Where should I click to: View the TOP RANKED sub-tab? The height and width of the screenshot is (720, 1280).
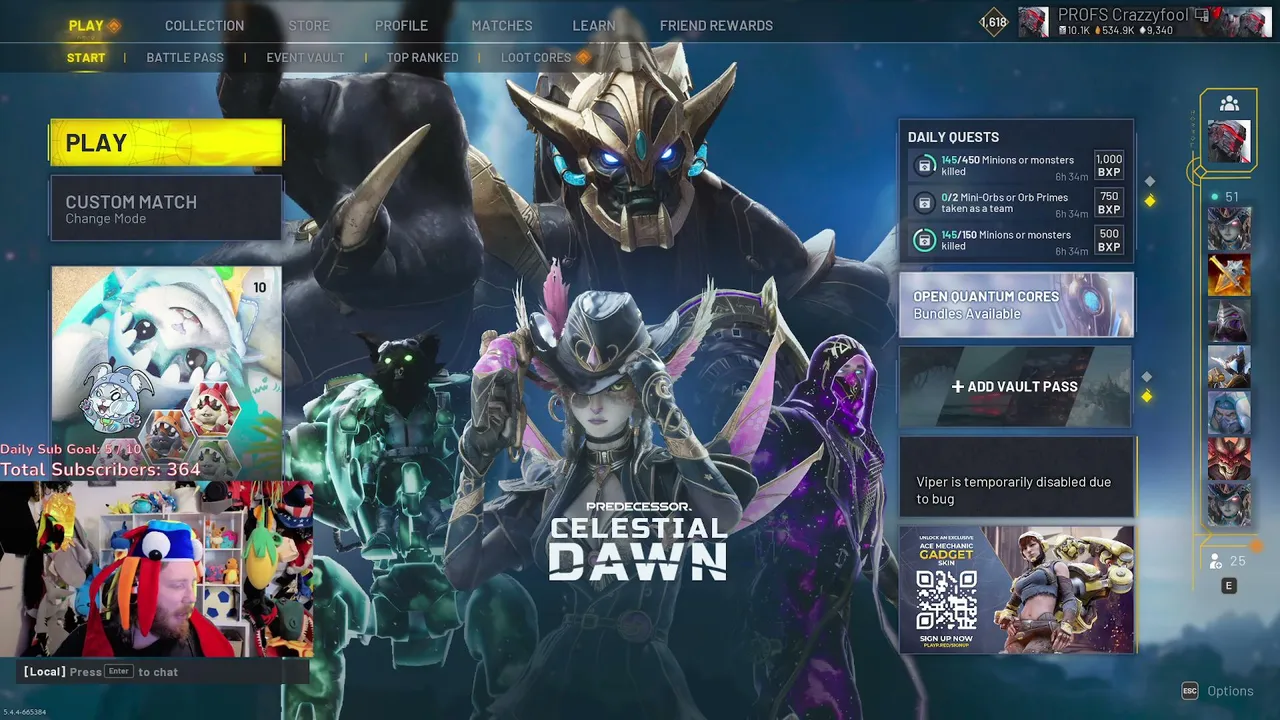423,57
